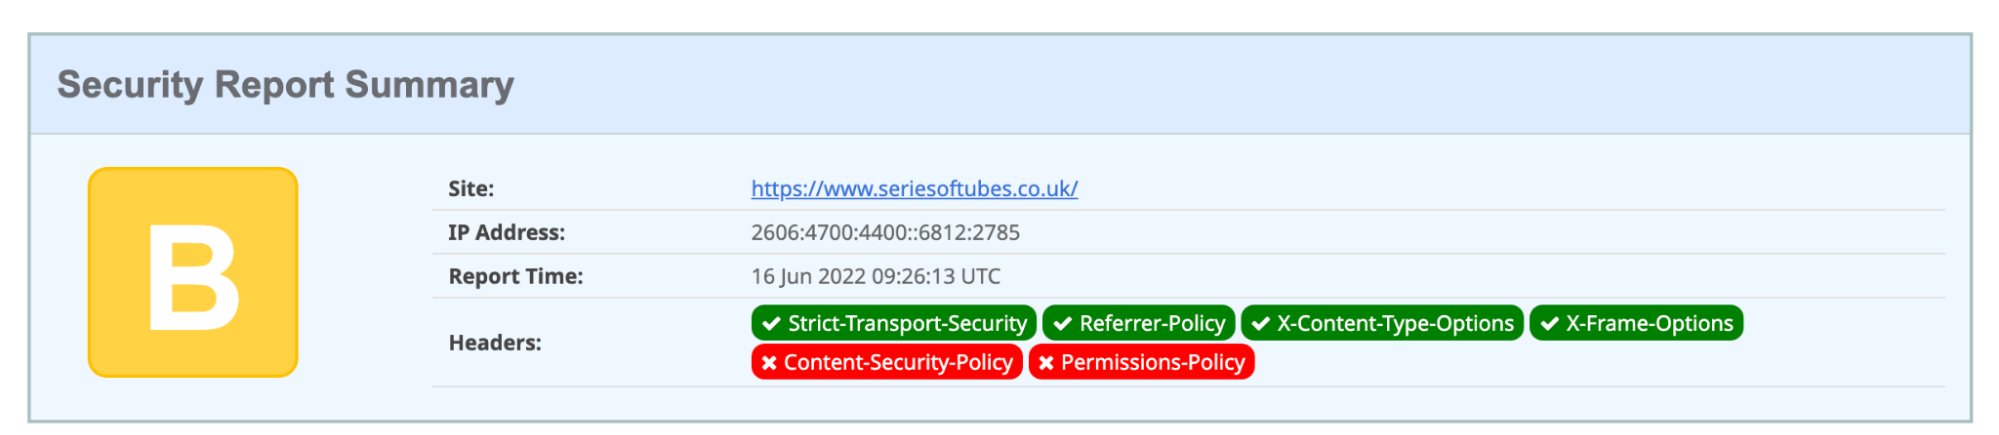Open the seriesoftubes.co.uk site link
This screenshot has height=435, width=1999.
pos(914,189)
